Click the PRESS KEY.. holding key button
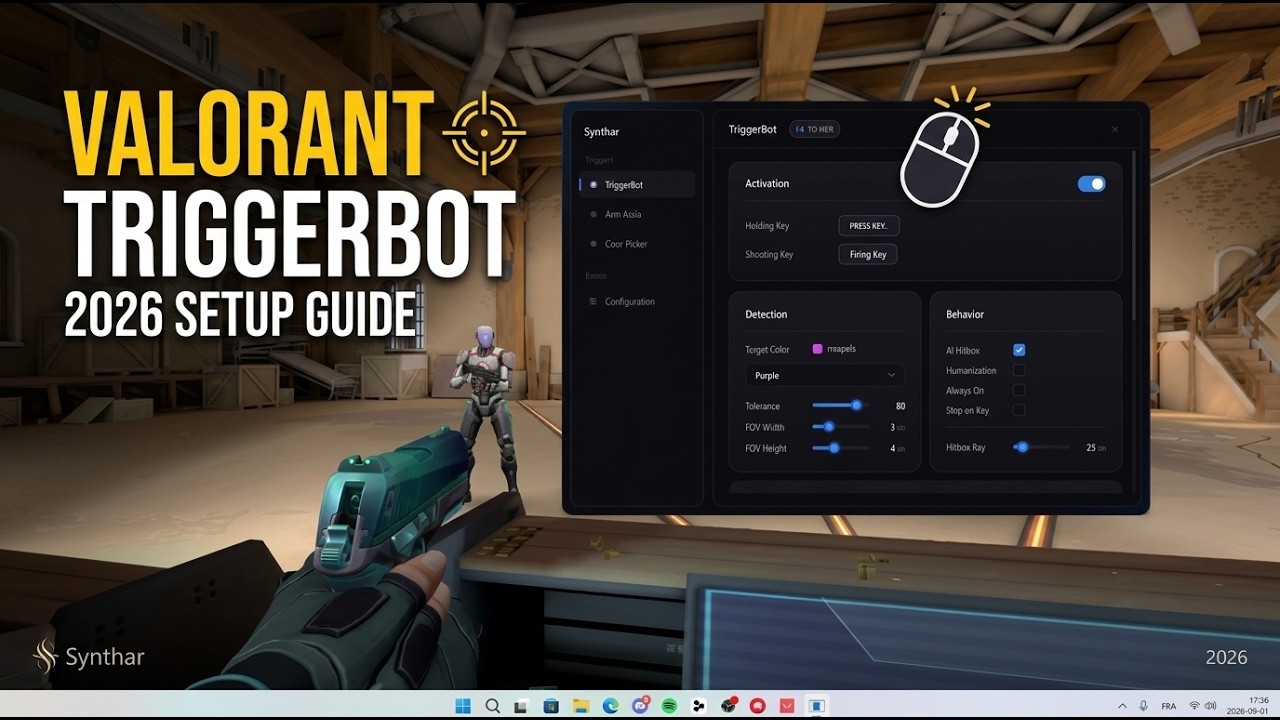The image size is (1280, 720). coord(868,226)
